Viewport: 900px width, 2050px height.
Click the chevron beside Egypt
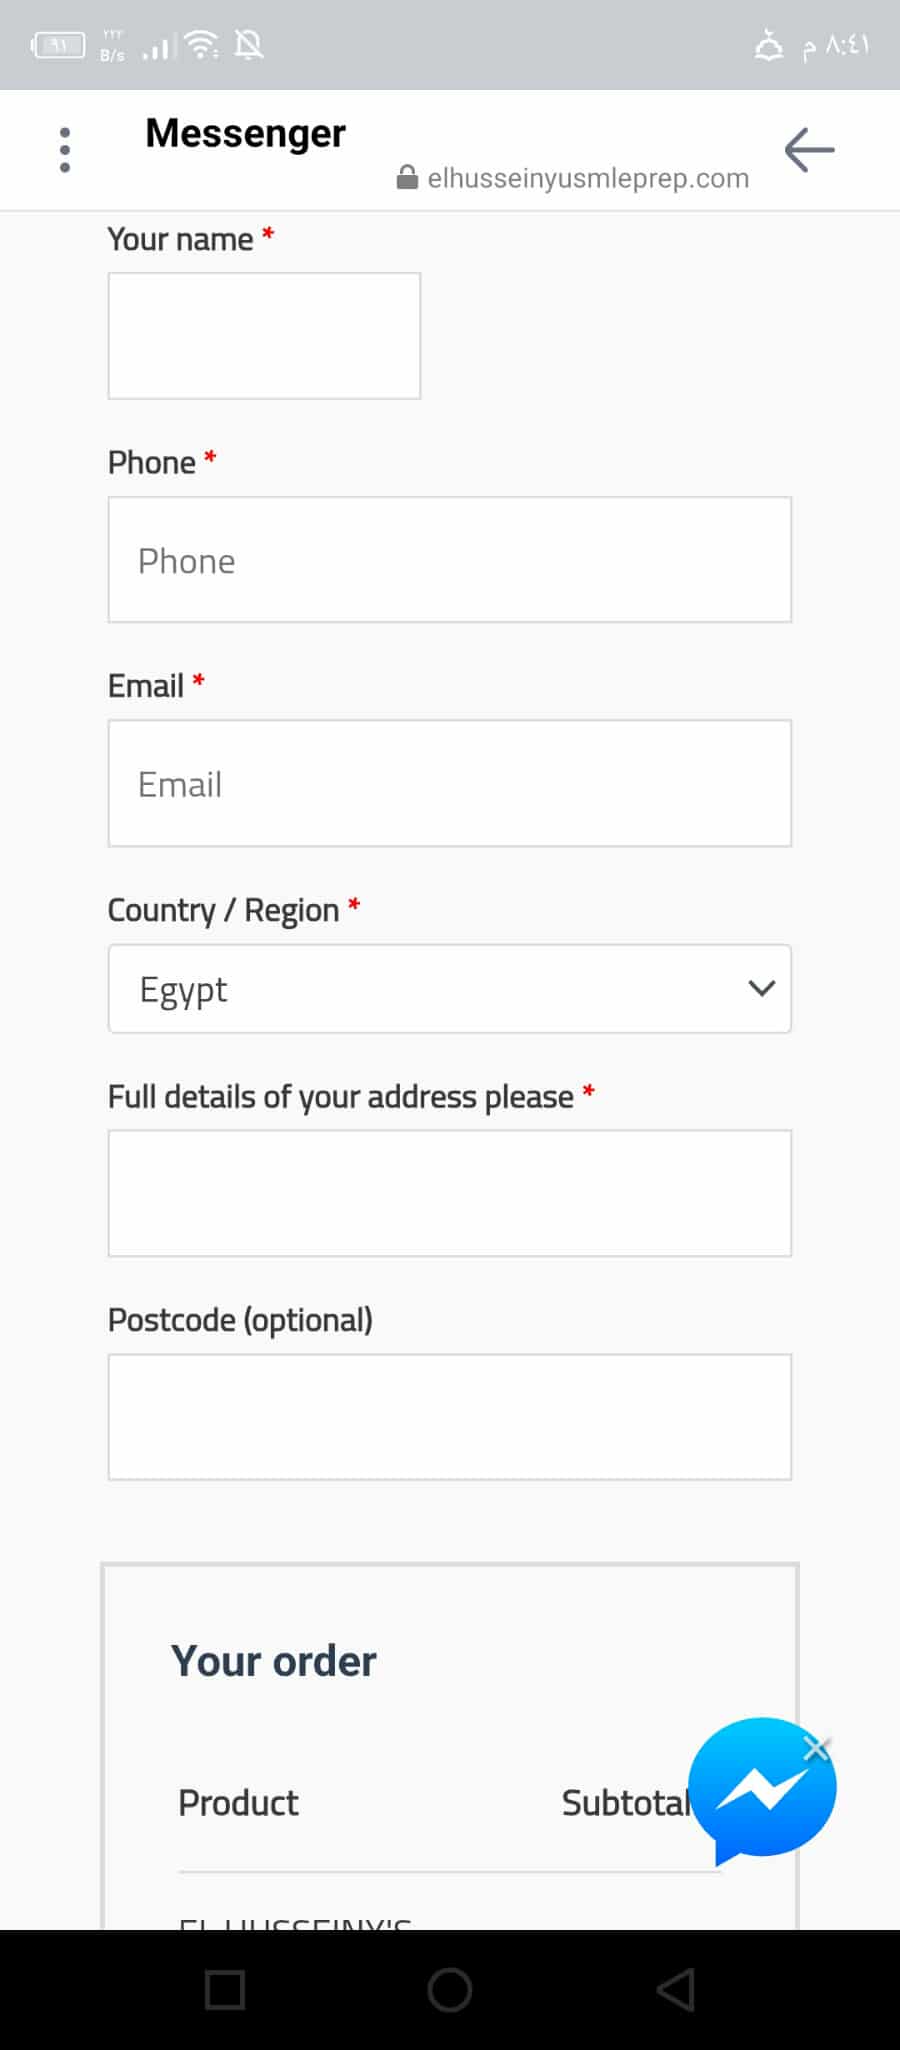(x=762, y=989)
